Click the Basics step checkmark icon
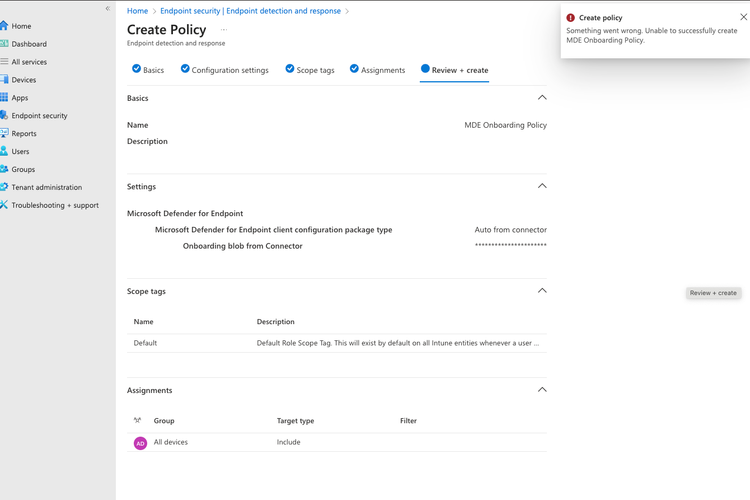Screen dimensions: 750x500 coord(136,68)
